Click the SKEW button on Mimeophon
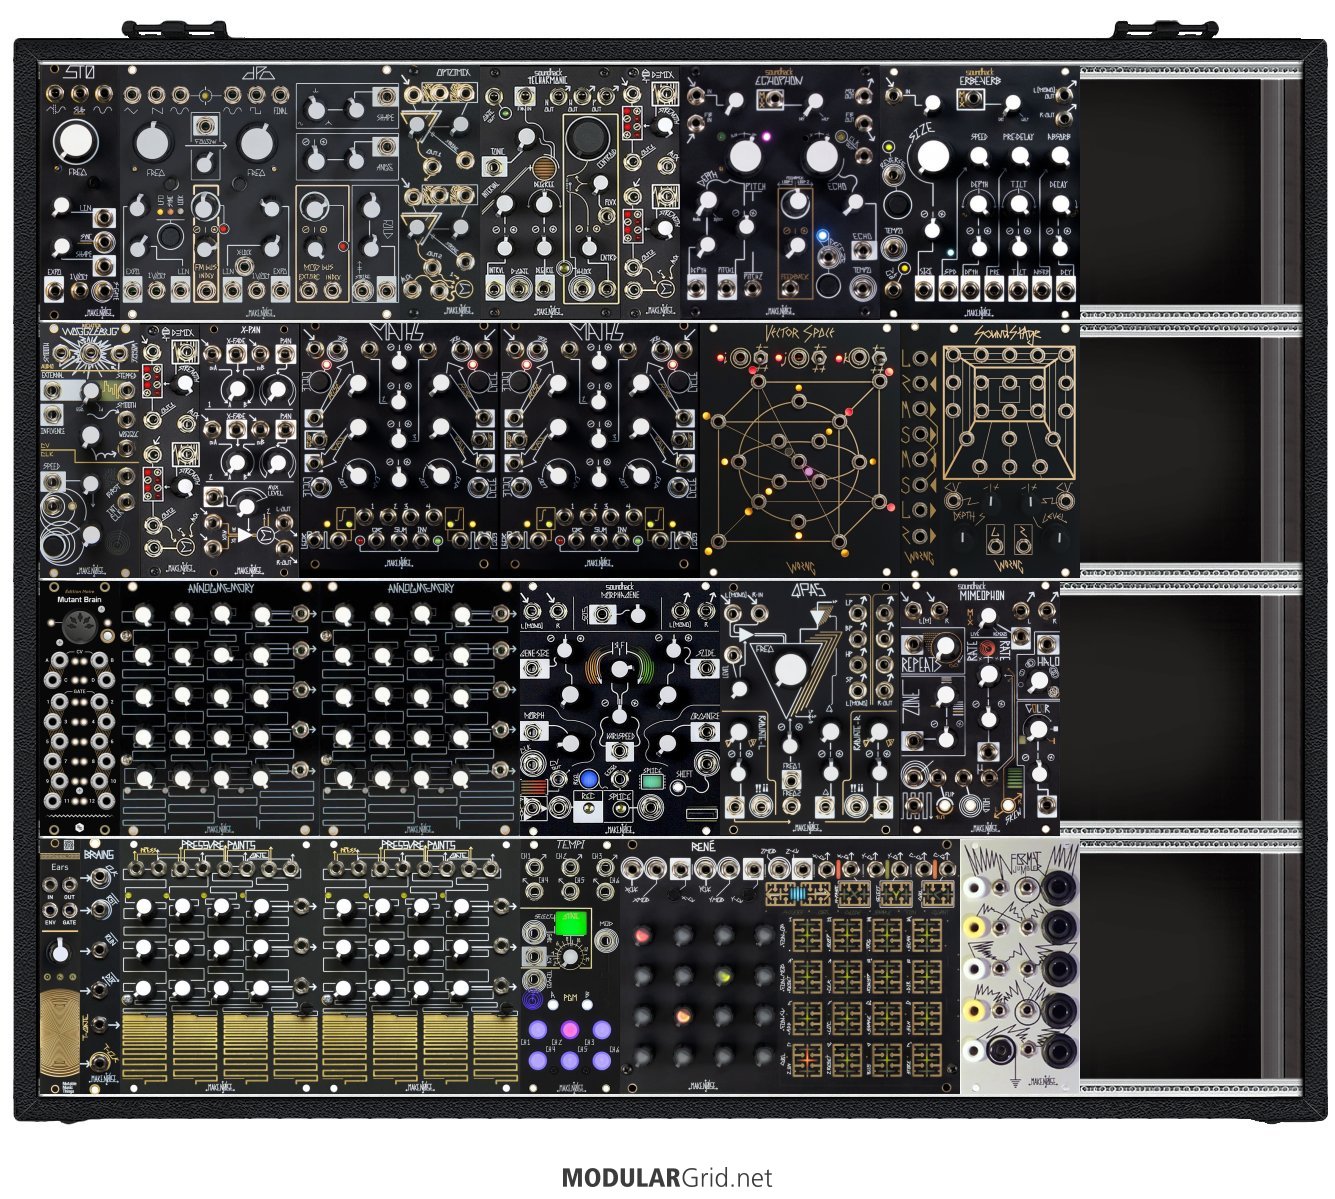1335x1199 pixels. [x=1010, y=805]
